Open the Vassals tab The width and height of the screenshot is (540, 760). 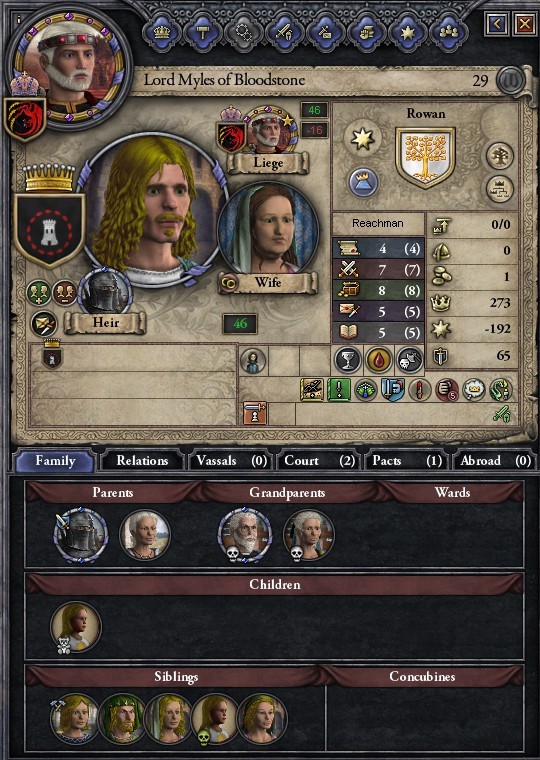point(231,460)
